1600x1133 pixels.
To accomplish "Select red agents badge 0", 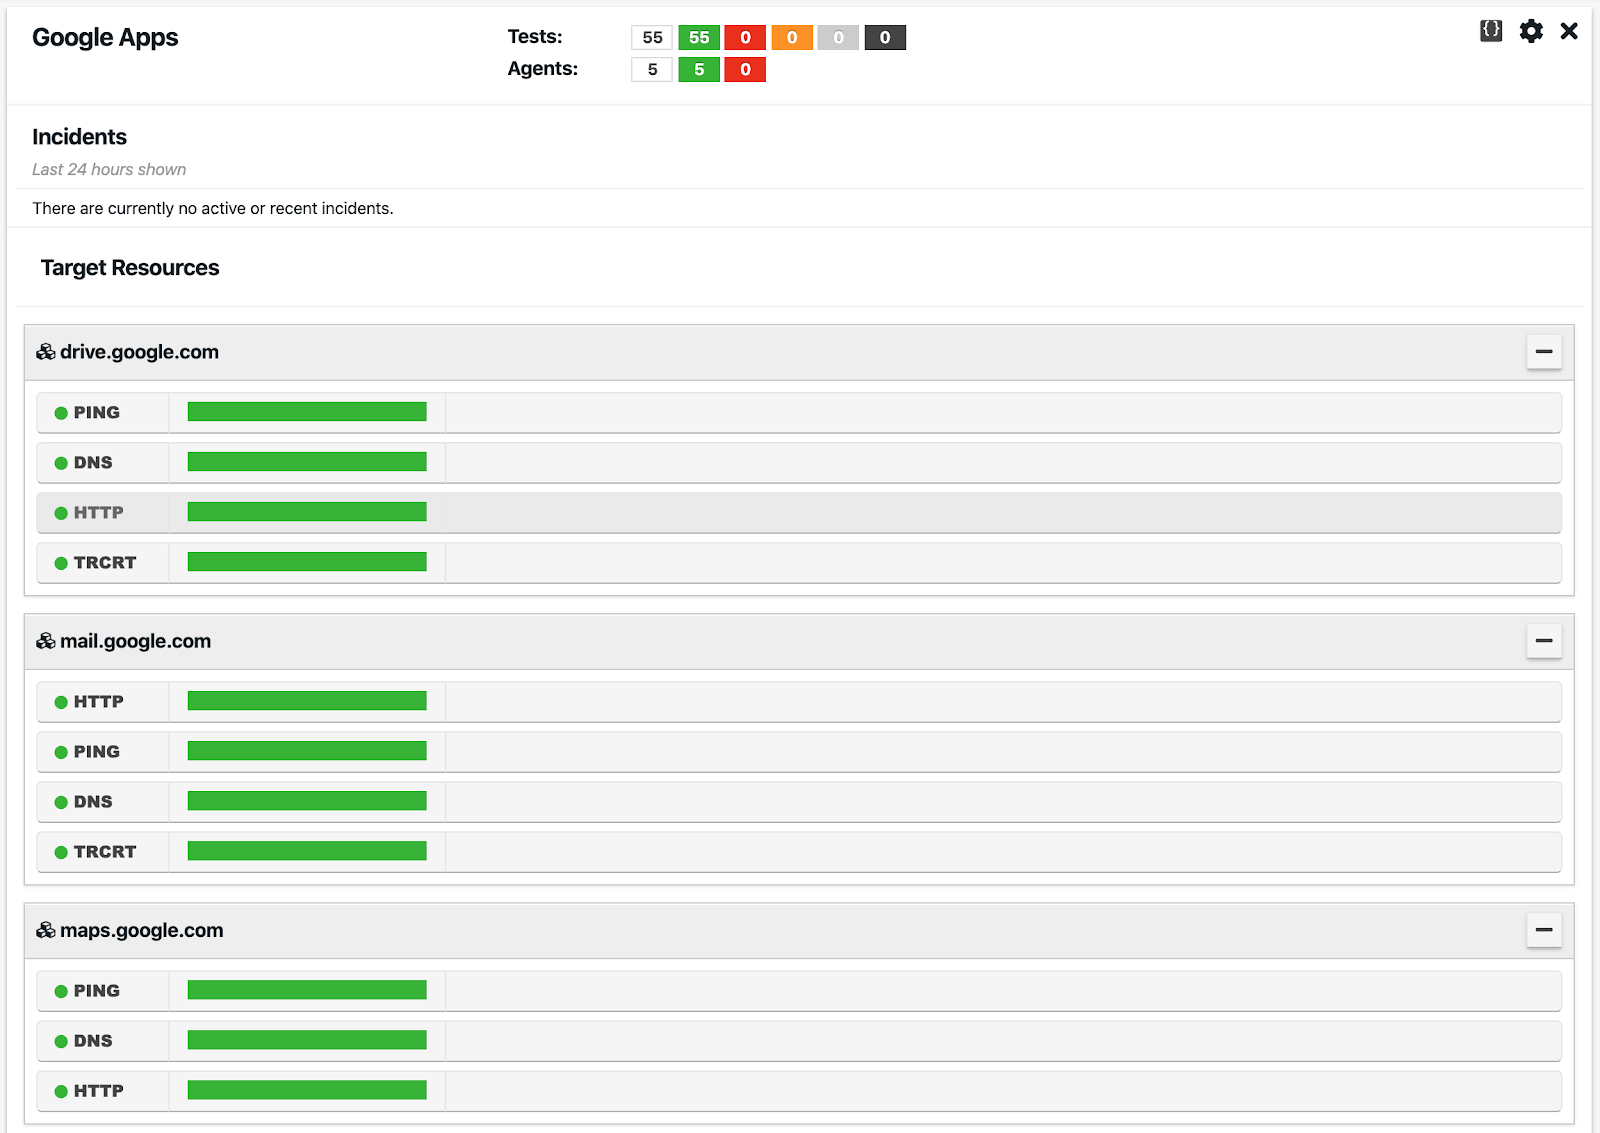I will point(745,70).
